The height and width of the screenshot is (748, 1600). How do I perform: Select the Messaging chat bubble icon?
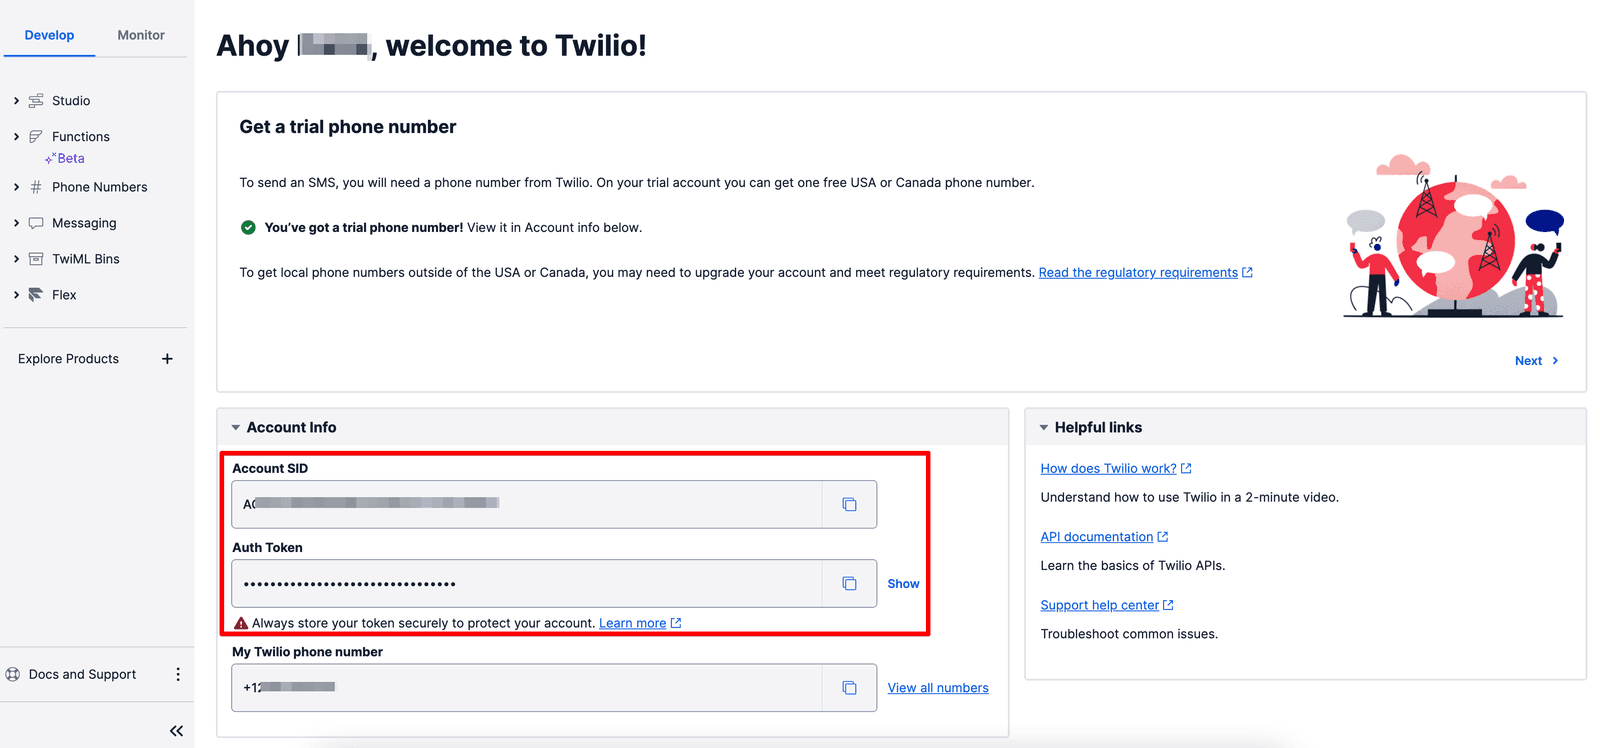pyautogui.click(x=36, y=222)
